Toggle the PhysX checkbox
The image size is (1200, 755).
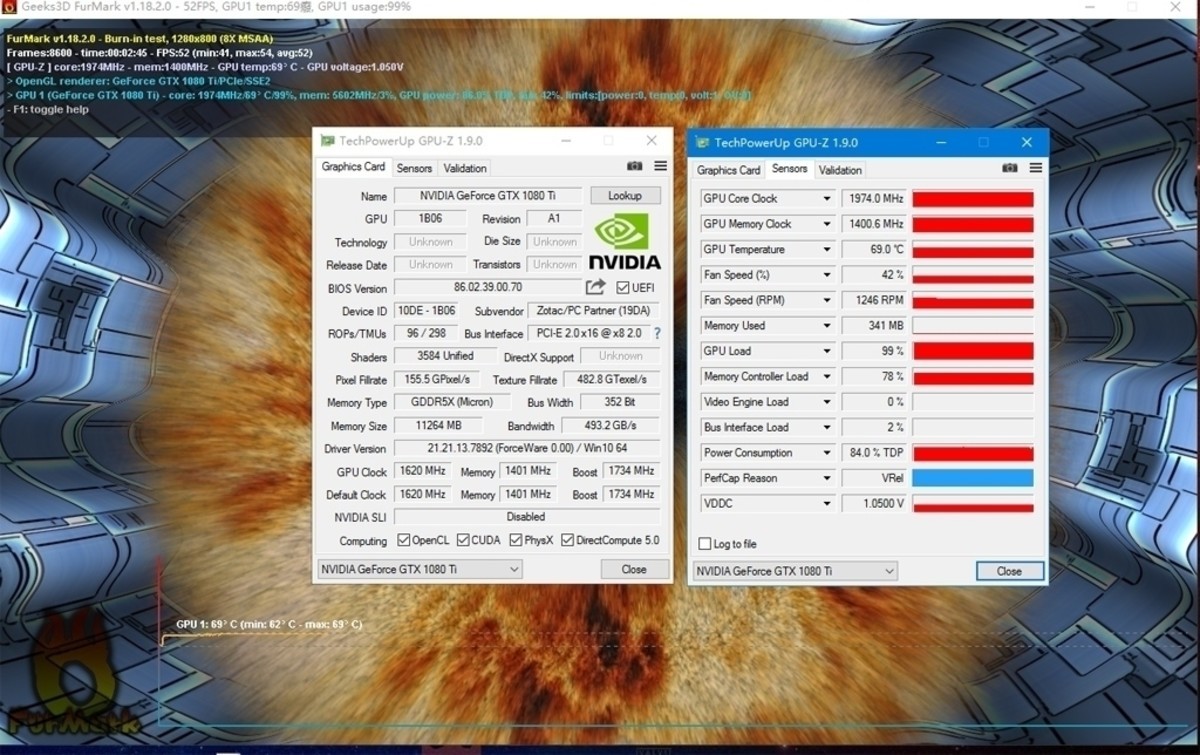516,540
